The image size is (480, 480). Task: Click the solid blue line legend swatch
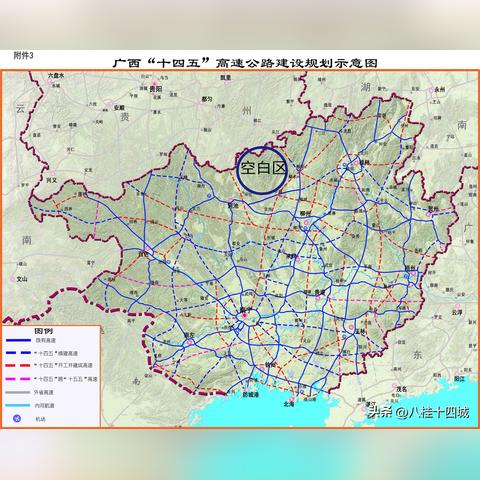tap(18, 341)
